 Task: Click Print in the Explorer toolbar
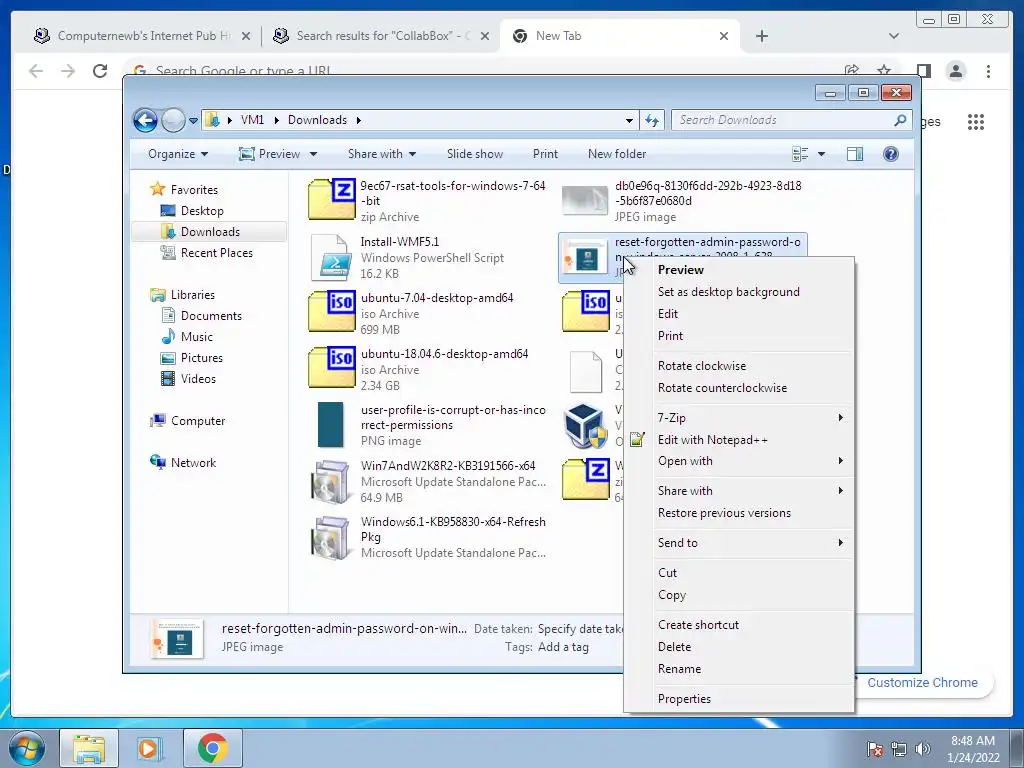(545, 154)
